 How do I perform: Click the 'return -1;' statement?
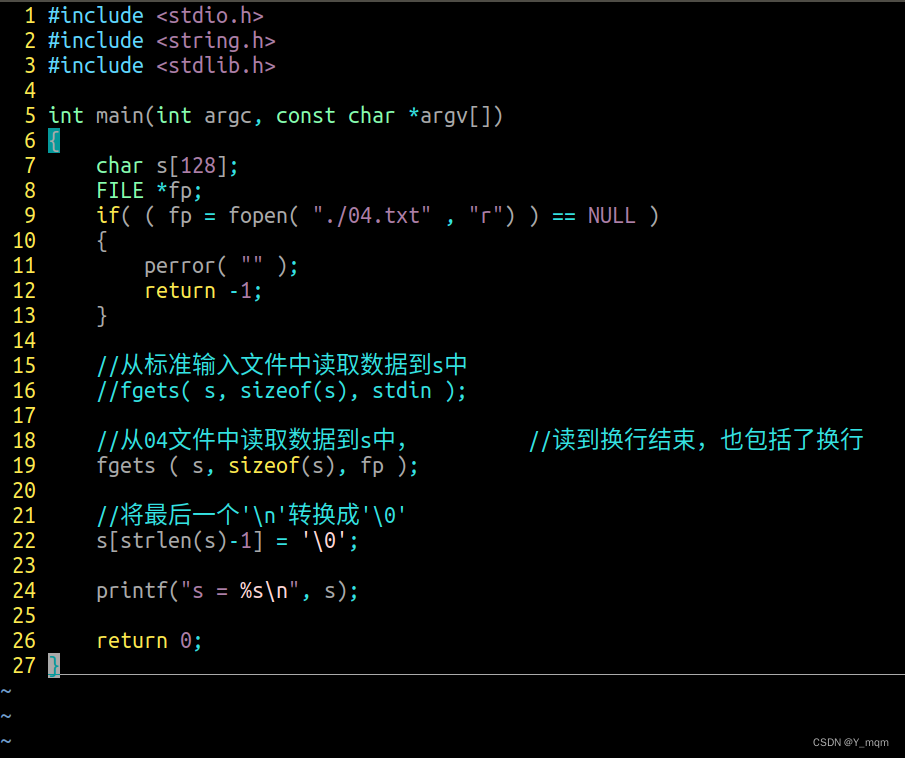tap(203, 291)
